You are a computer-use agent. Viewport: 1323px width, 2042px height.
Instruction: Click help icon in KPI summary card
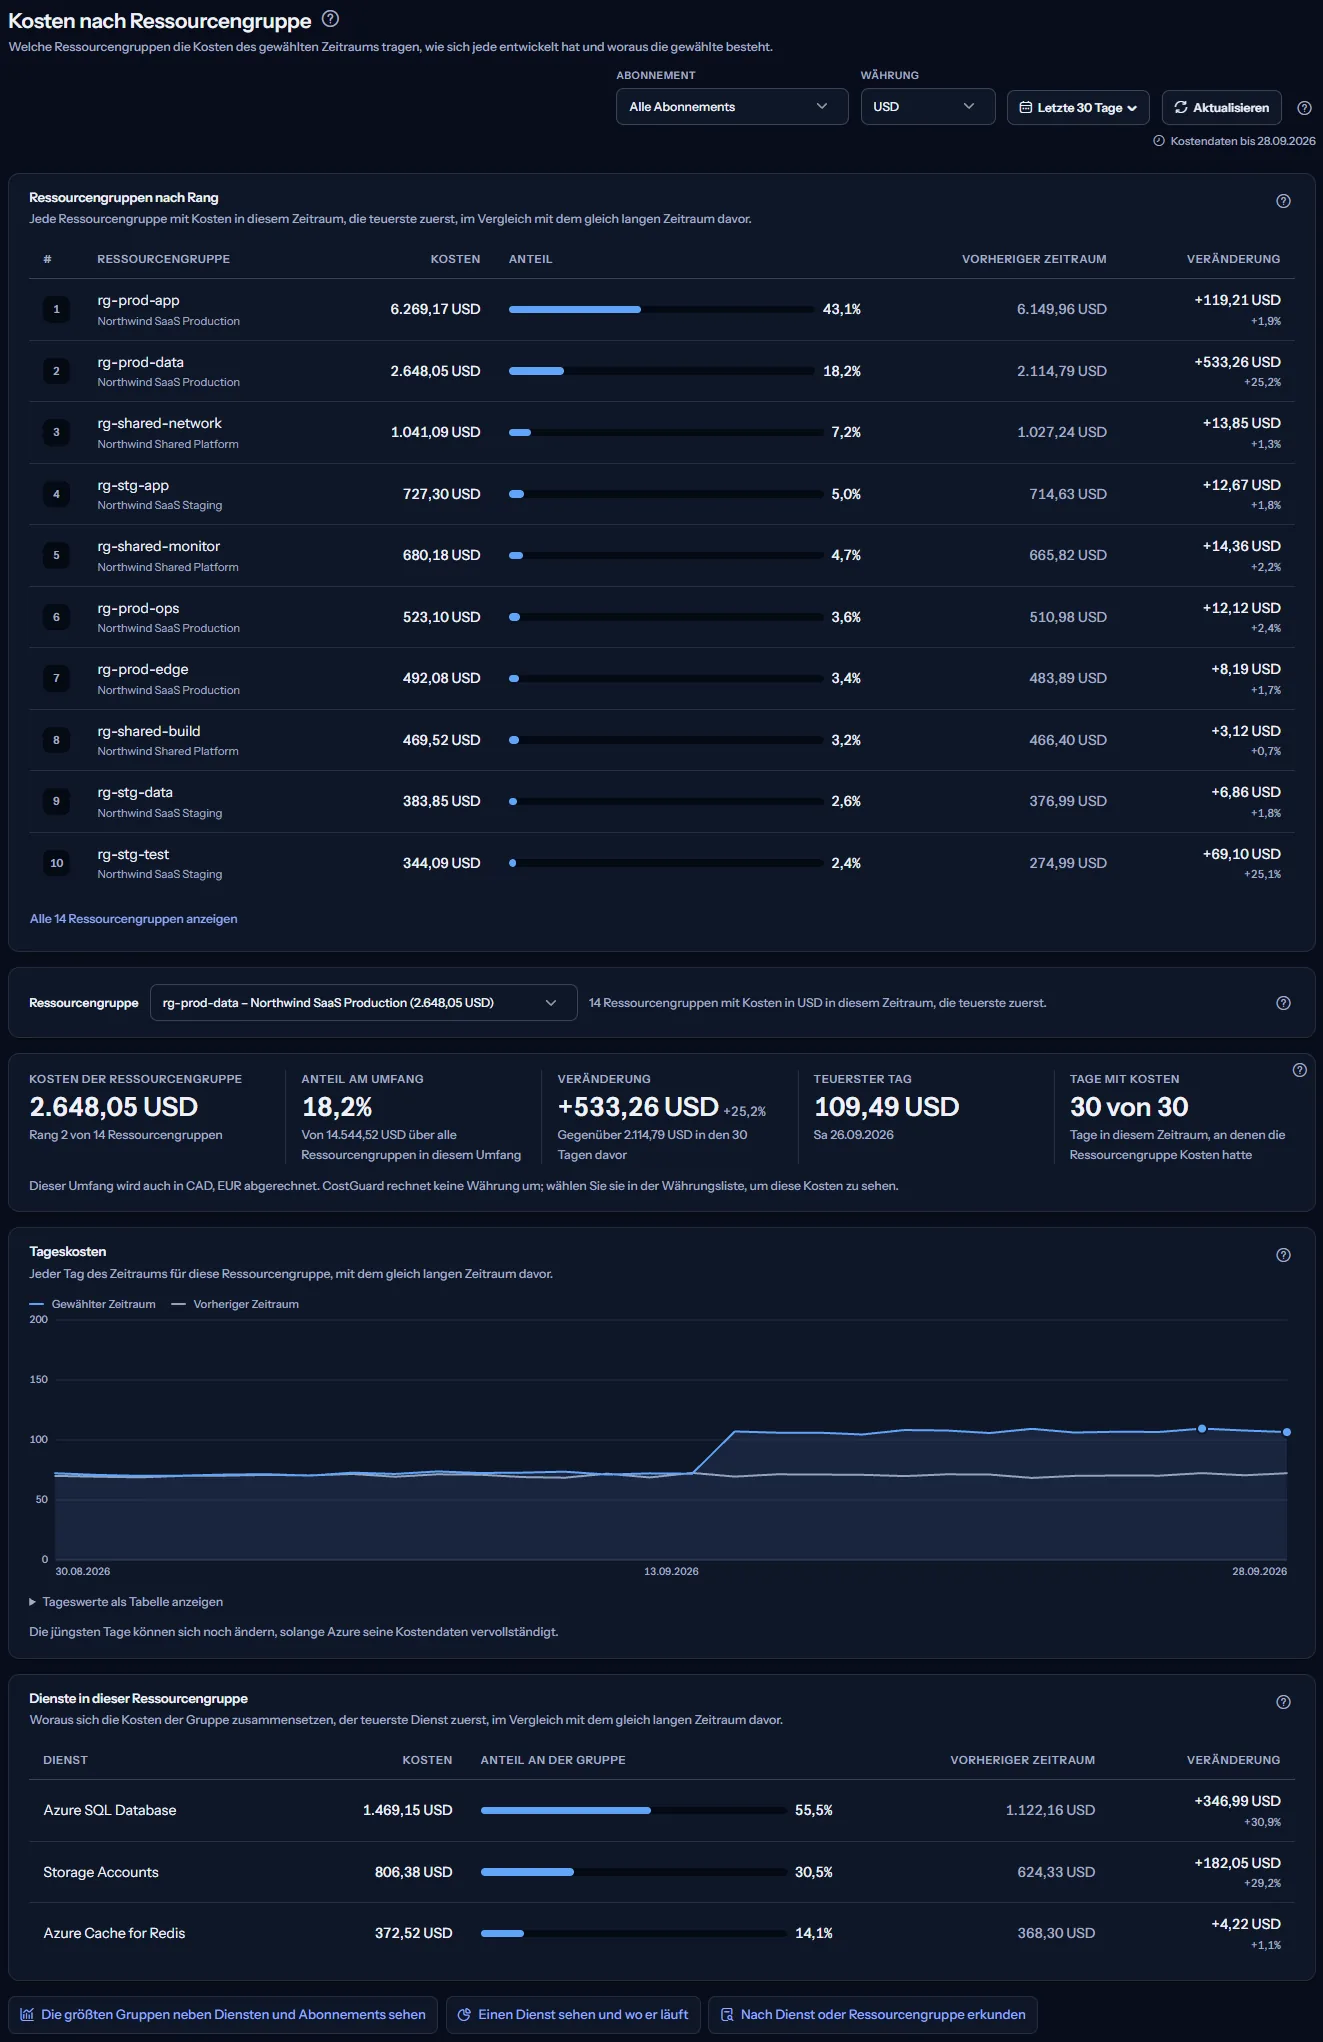point(1299,1070)
